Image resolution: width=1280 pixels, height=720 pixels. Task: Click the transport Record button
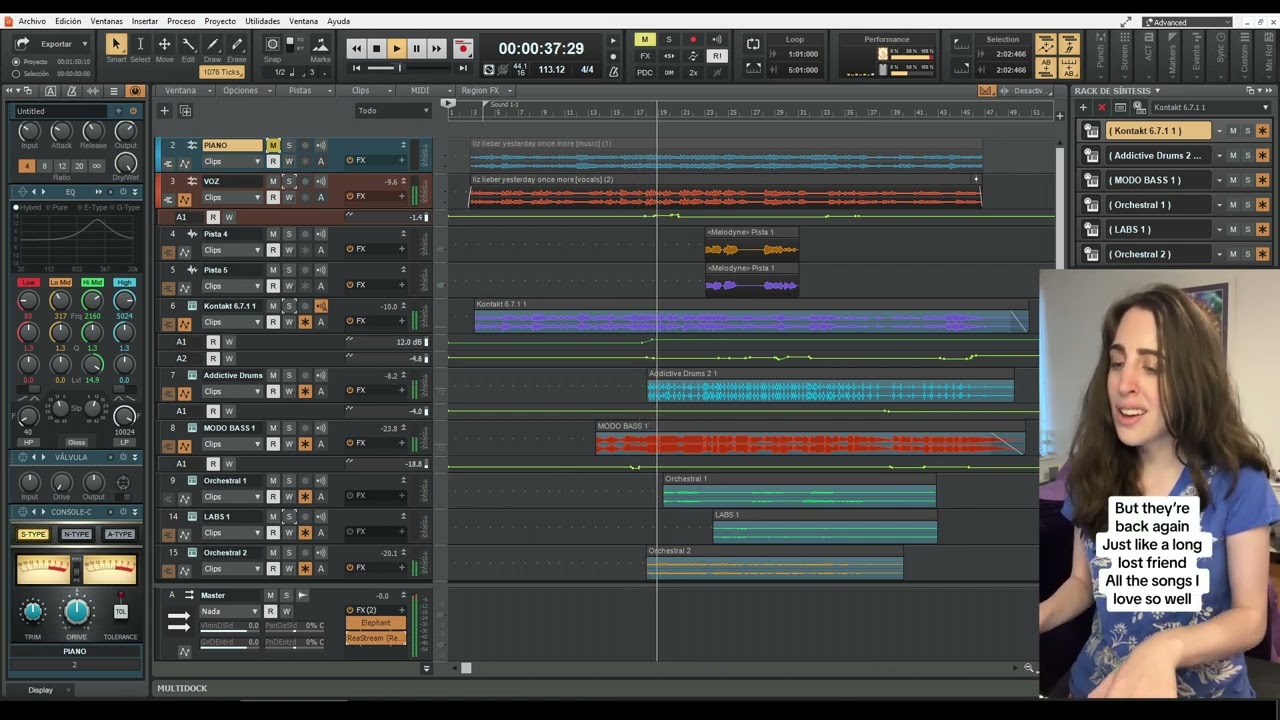[x=462, y=48]
